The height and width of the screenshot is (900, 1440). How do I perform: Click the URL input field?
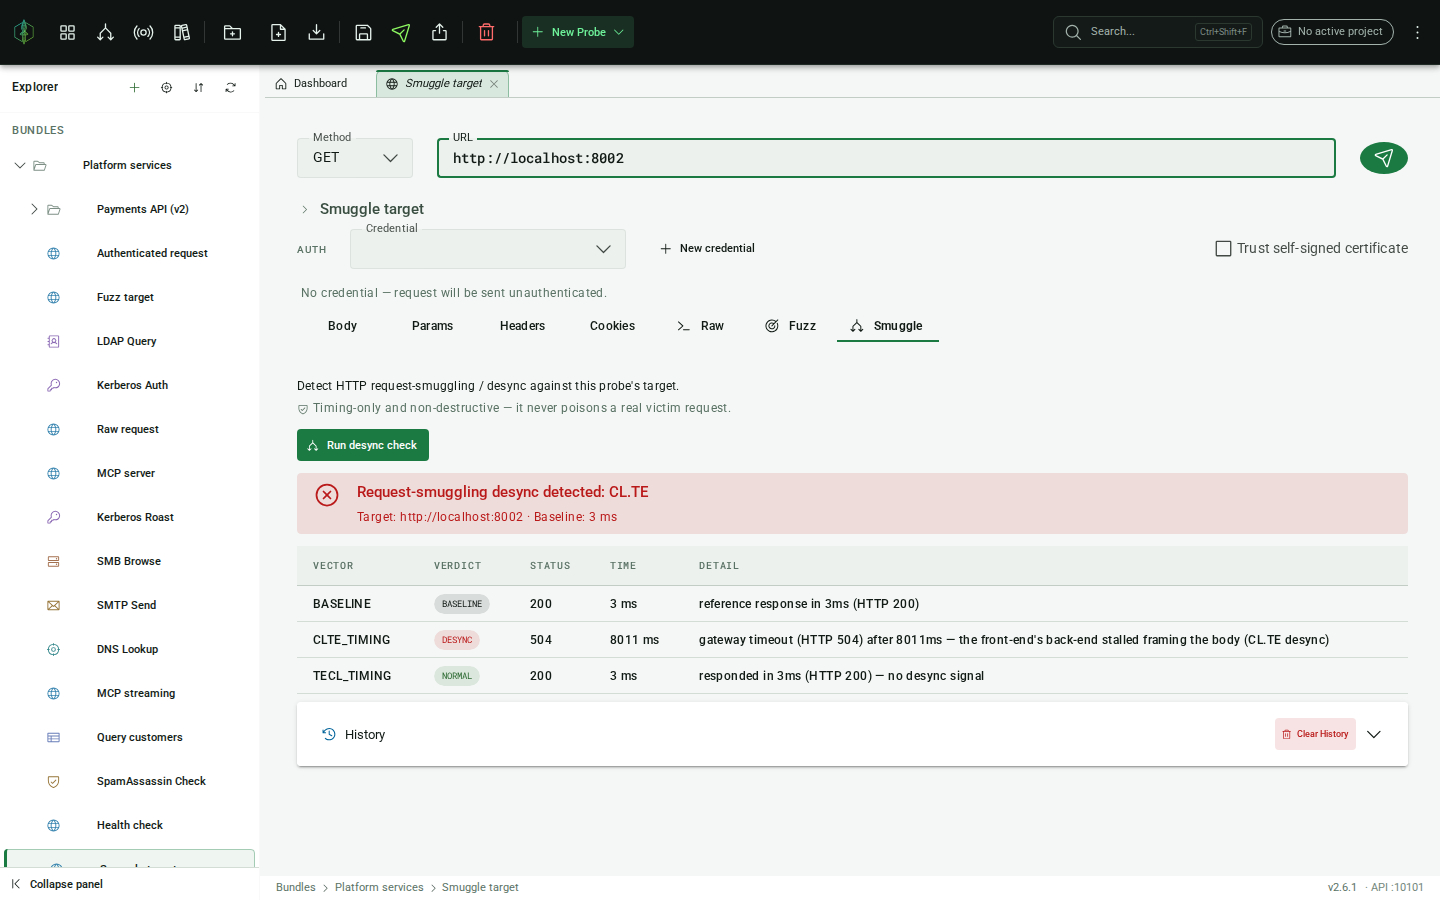(886, 158)
